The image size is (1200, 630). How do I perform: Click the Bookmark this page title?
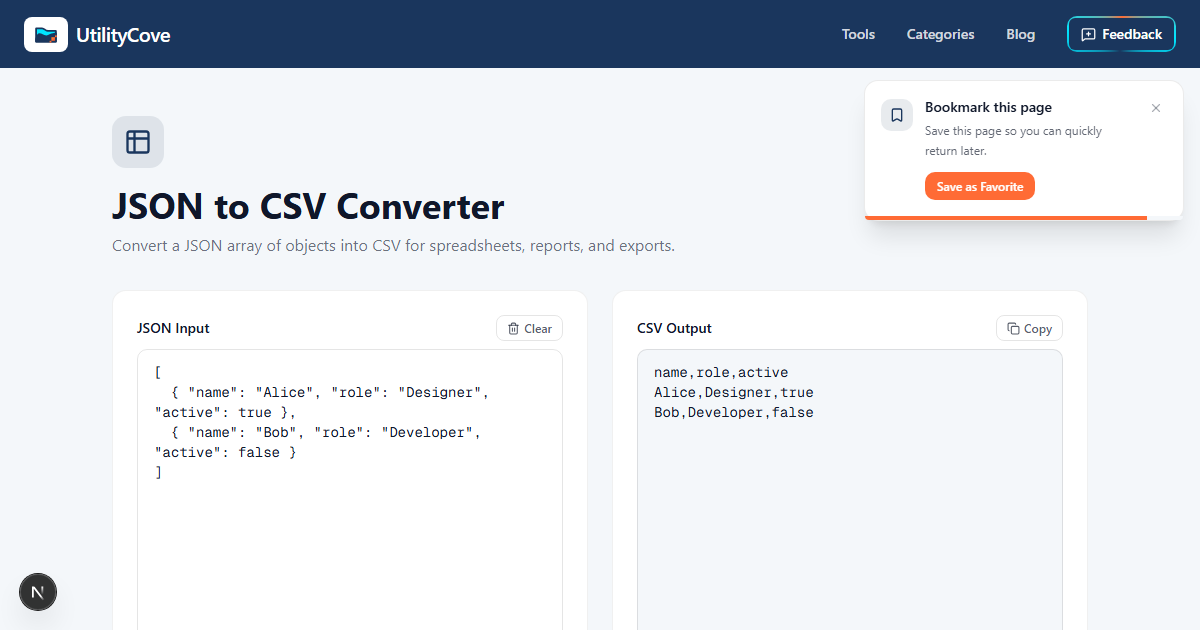tap(988, 107)
